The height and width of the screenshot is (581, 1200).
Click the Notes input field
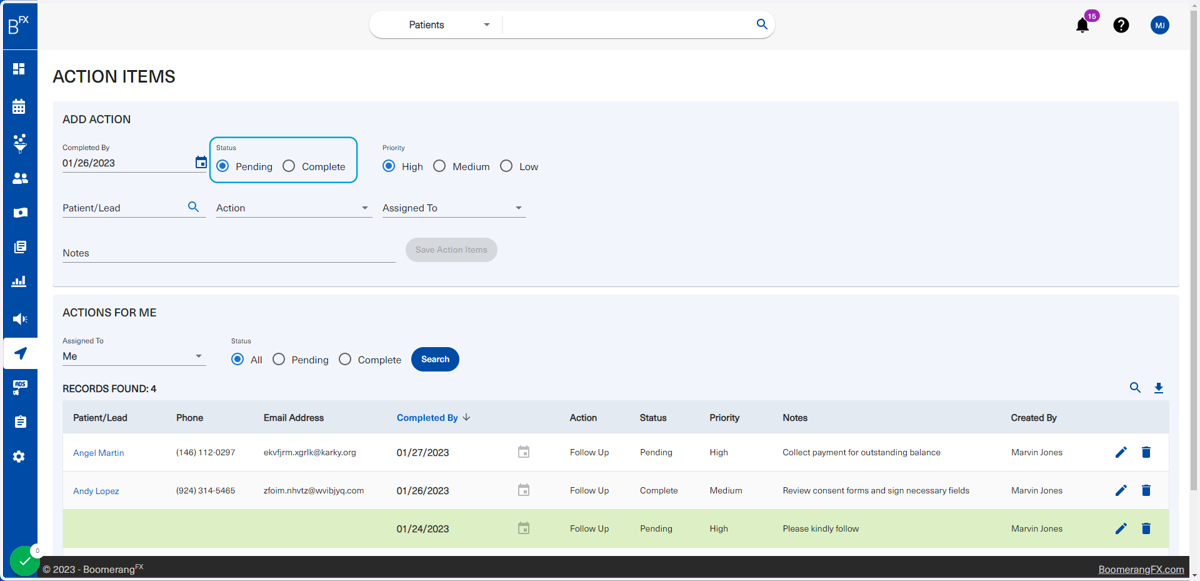pyautogui.click(x=229, y=253)
